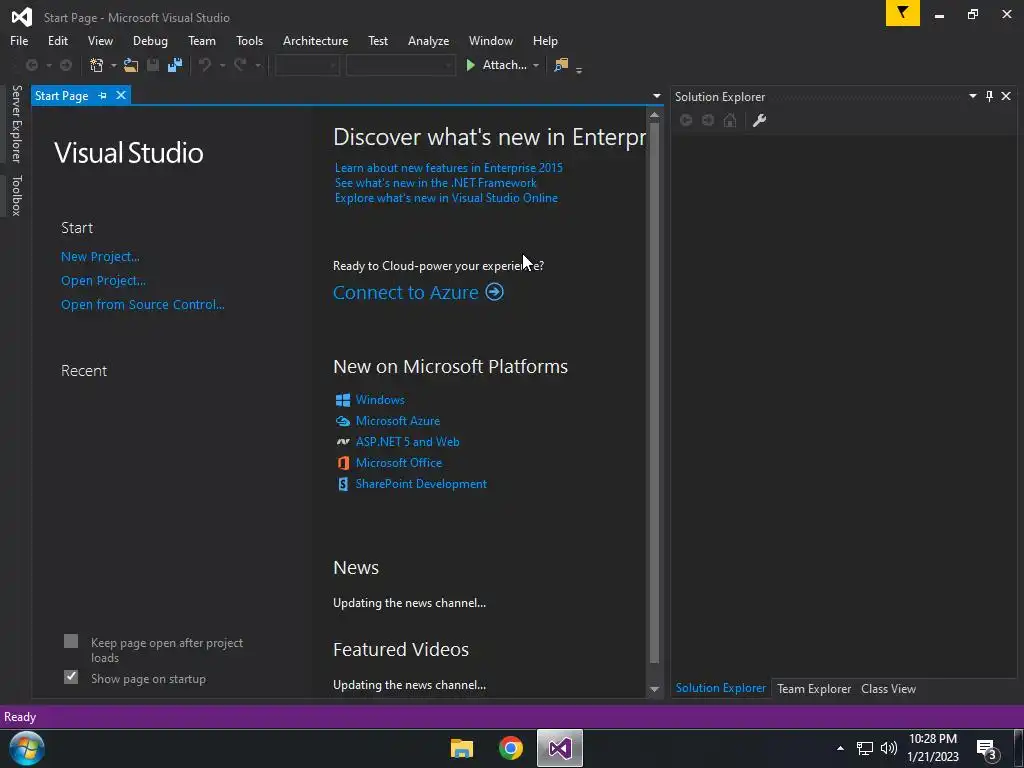Open toolbar options overflow dropdown
The width and height of the screenshot is (1024, 768).
click(579, 69)
